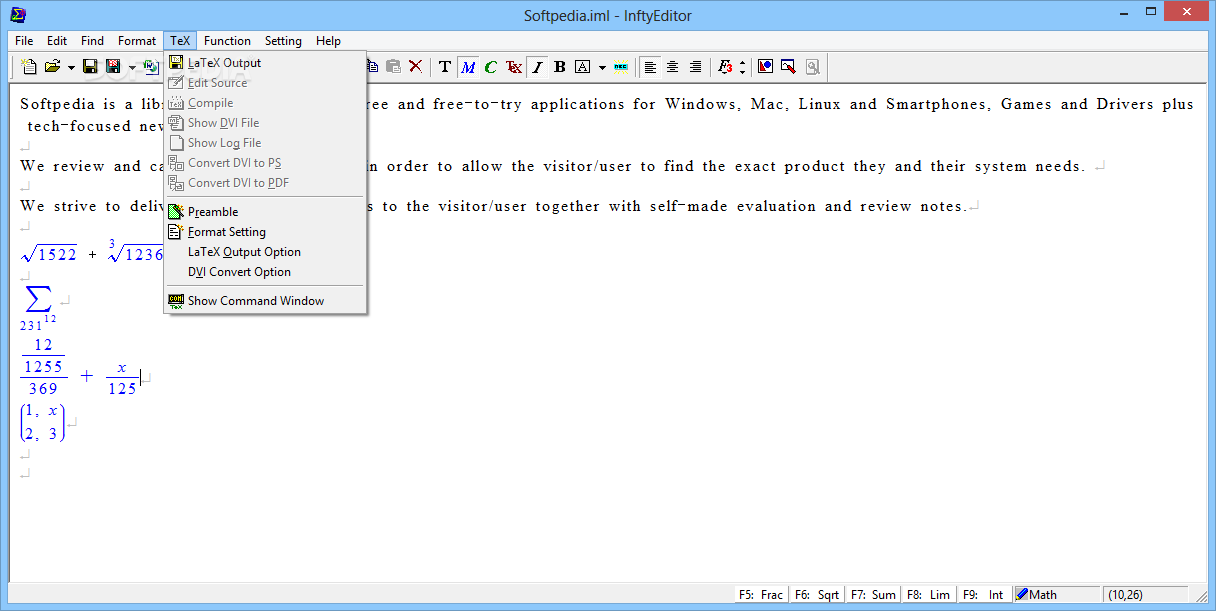The height and width of the screenshot is (611, 1216).
Task: Switch to Text mode with the T icon
Action: tap(445, 67)
